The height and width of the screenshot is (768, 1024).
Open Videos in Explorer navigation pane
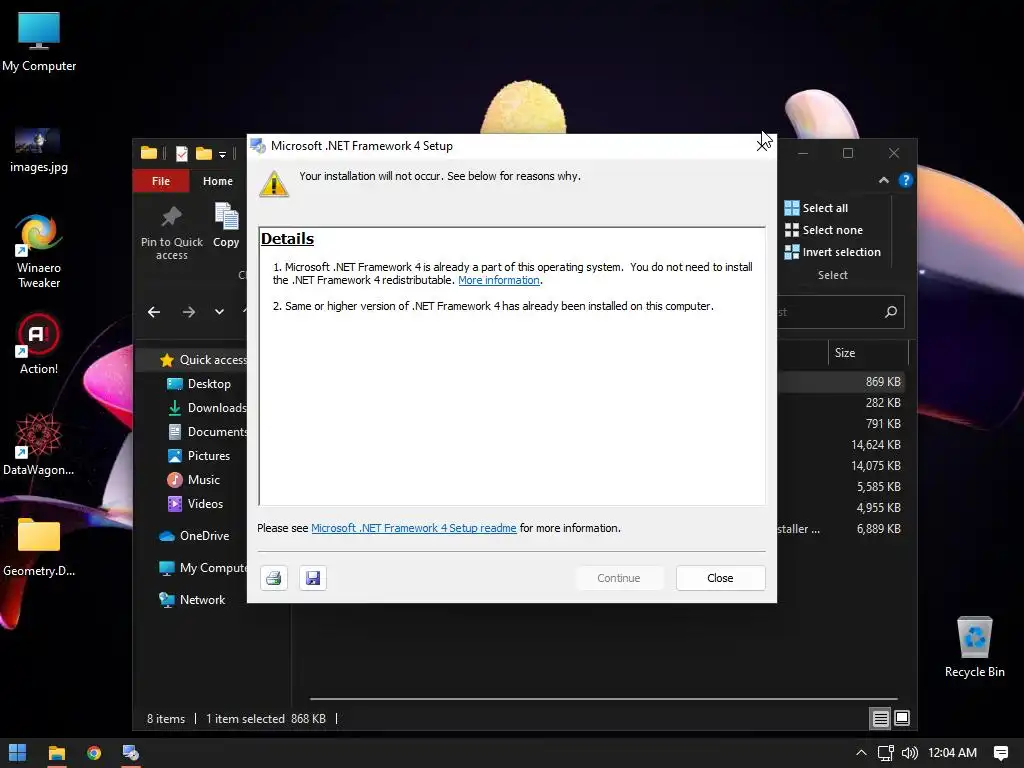(195, 504)
